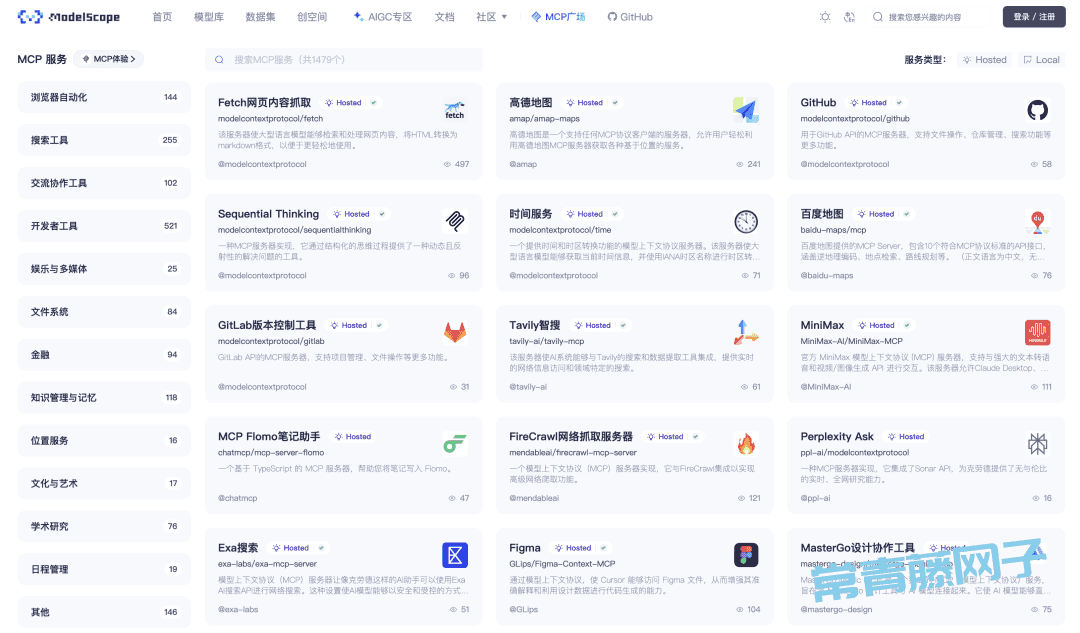The height and width of the screenshot is (633, 1080).
Task: Click @baidu-maps author text
Action: [x=827, y=276]
